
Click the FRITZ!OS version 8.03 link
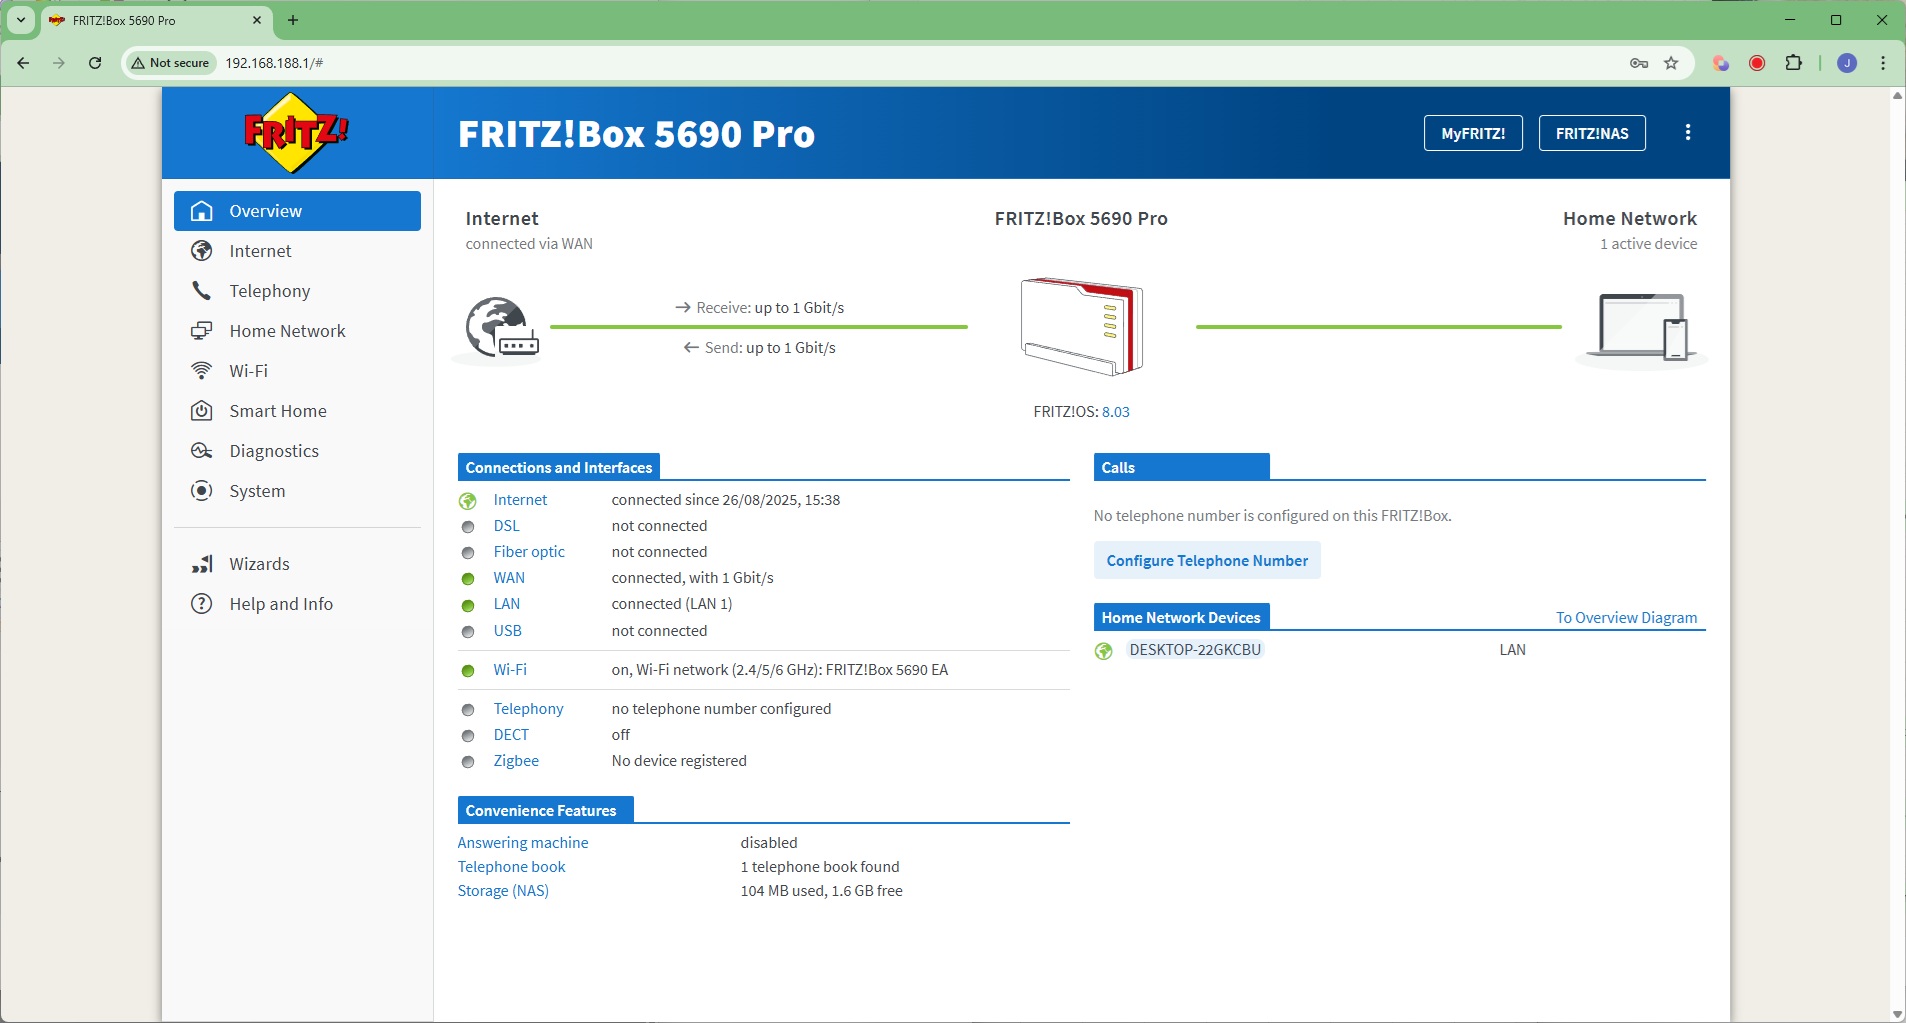pos(1116,412)
